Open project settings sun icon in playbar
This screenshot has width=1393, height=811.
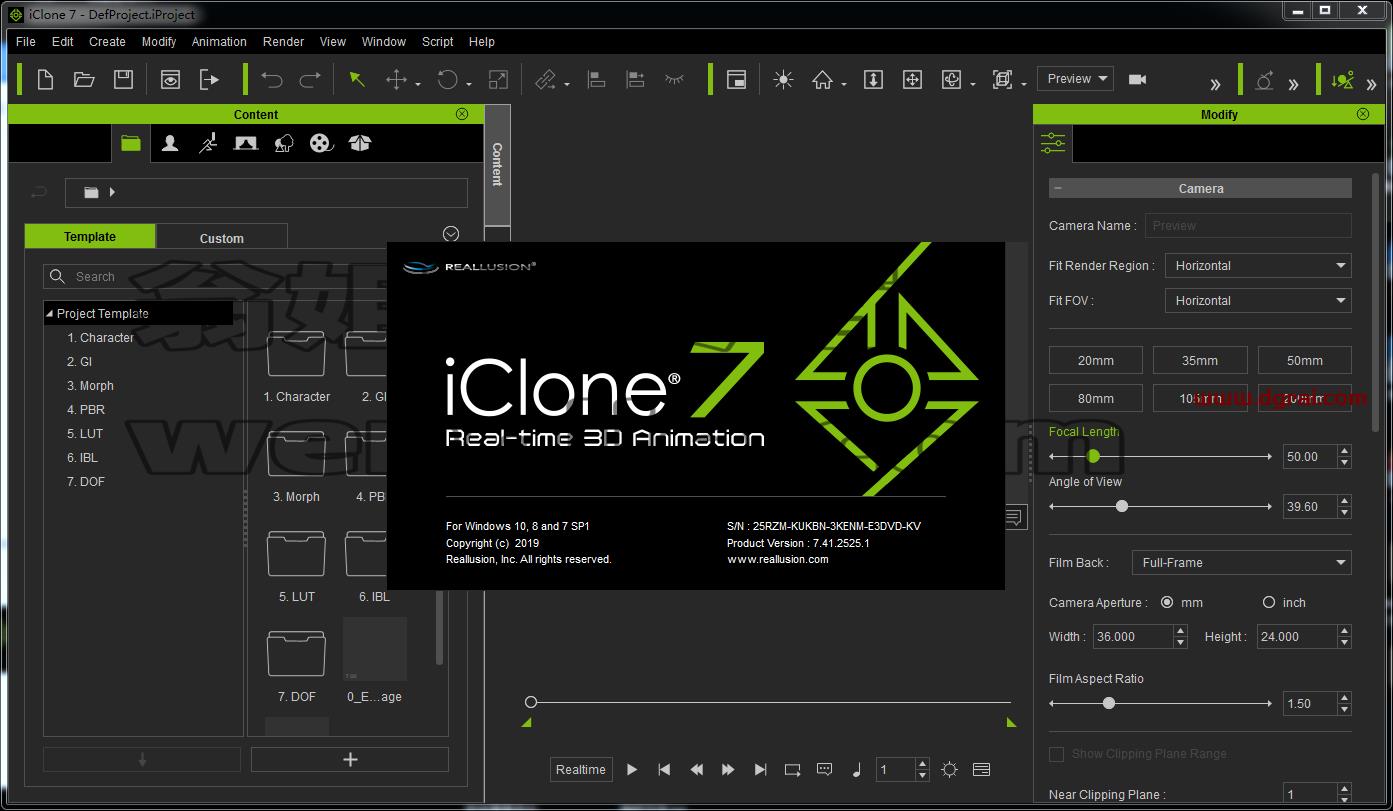coord(949,770)
